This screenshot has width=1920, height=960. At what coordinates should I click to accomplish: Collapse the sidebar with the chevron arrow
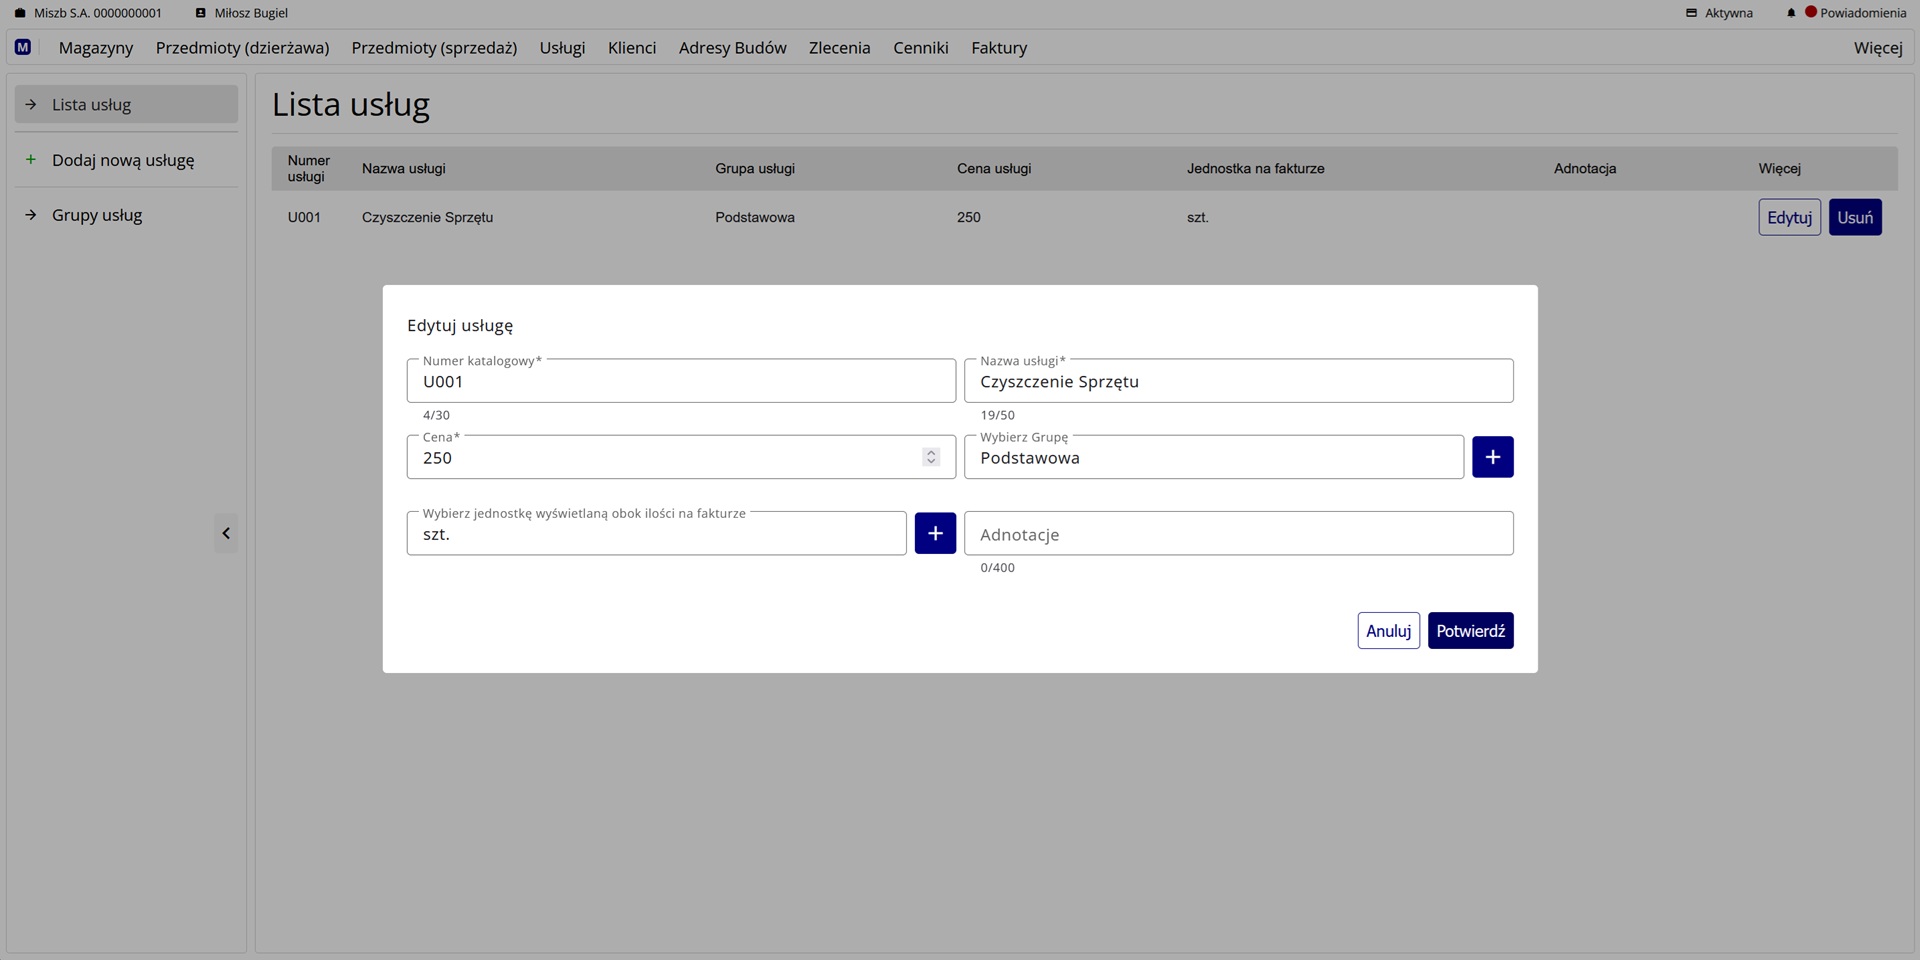click(226, 533)
